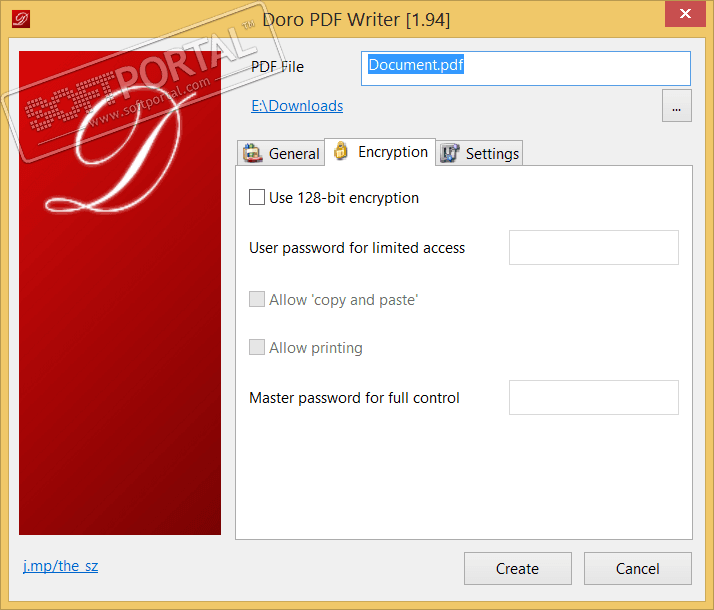Close the Doro PDF Writer window

685,14
